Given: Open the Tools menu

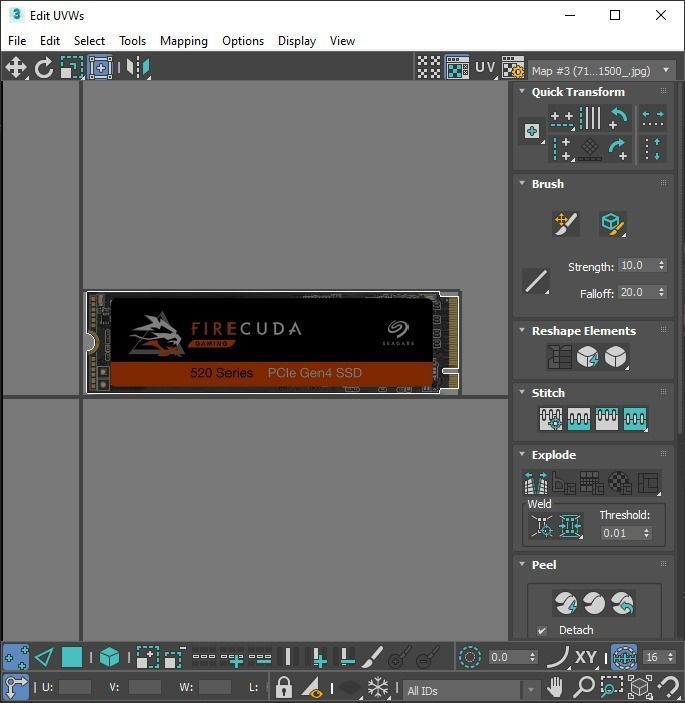Looking at the screenshot, I should (x=132, y=41).
